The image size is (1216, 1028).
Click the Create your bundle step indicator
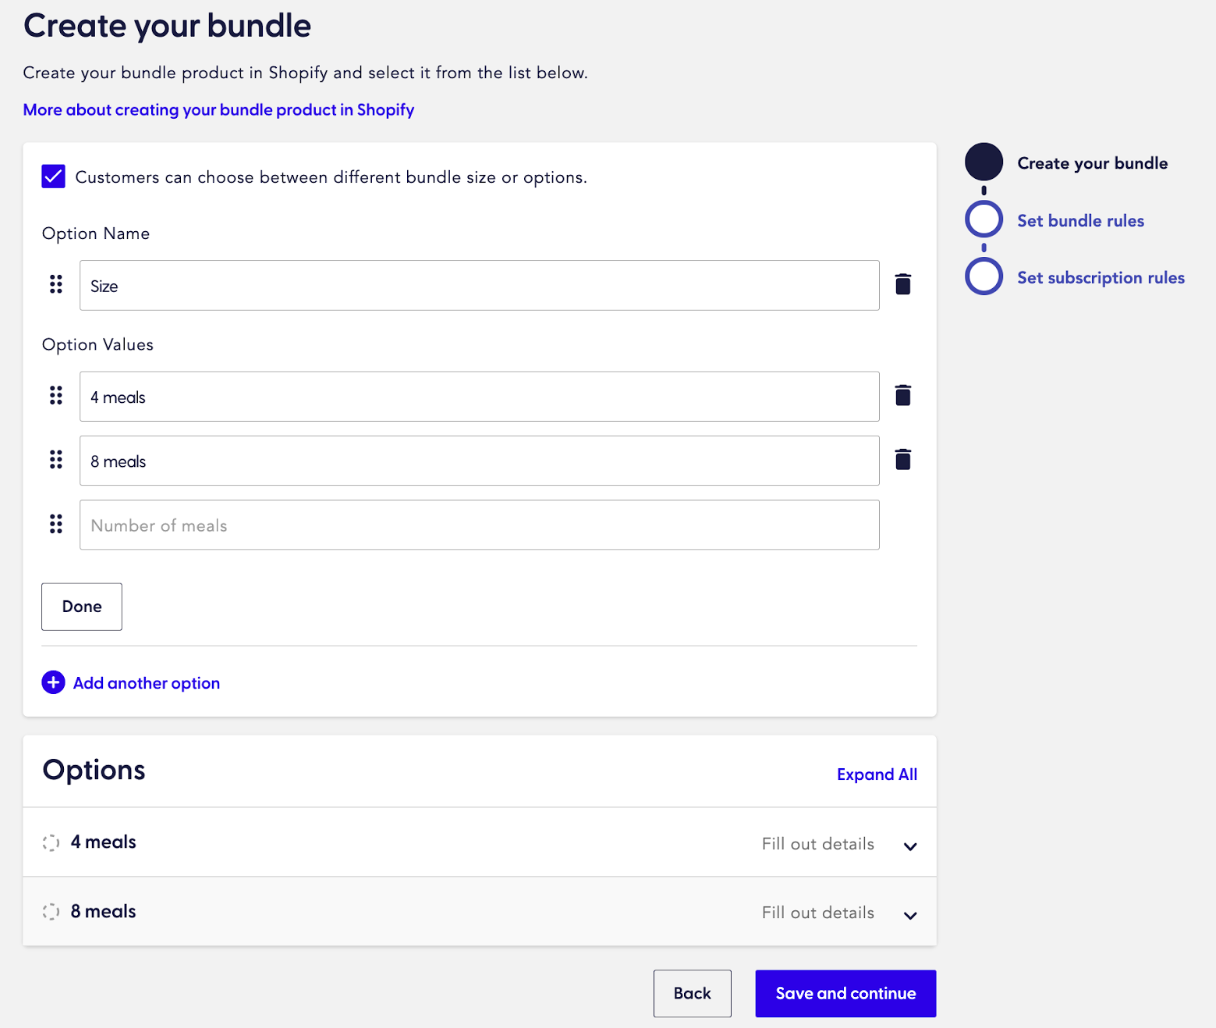pyautogui.click(x=984, y=162)
